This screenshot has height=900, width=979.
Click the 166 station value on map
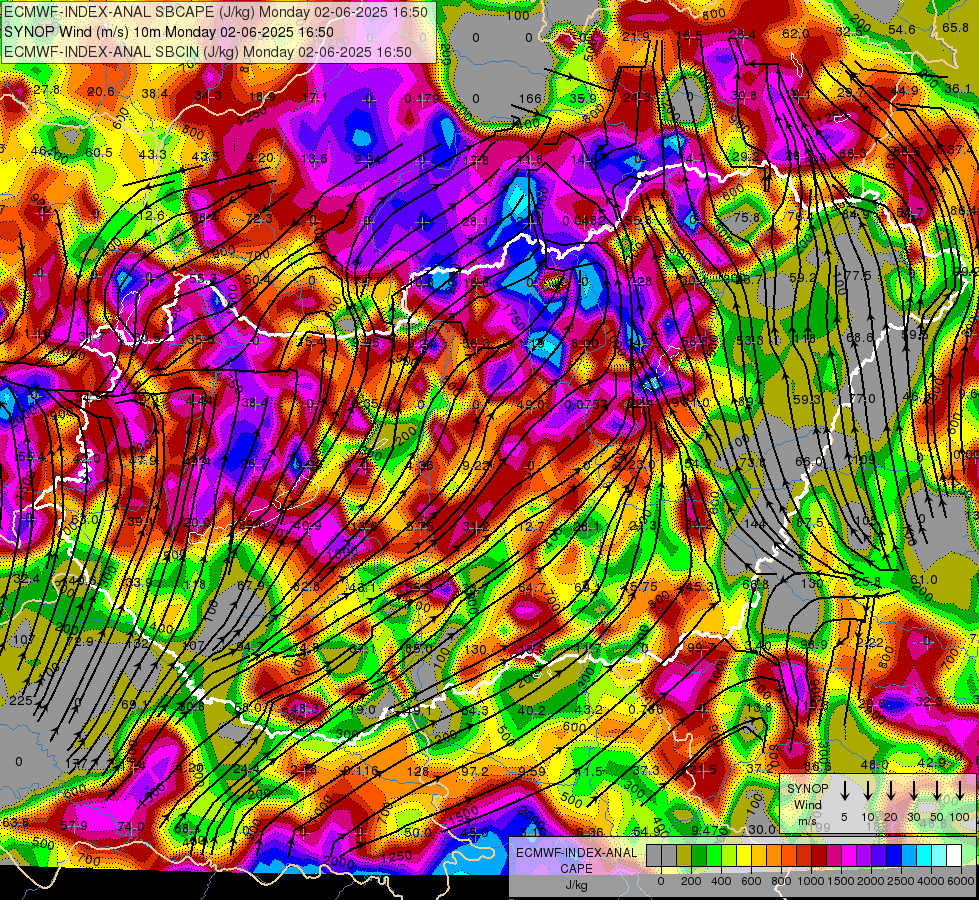530,98
